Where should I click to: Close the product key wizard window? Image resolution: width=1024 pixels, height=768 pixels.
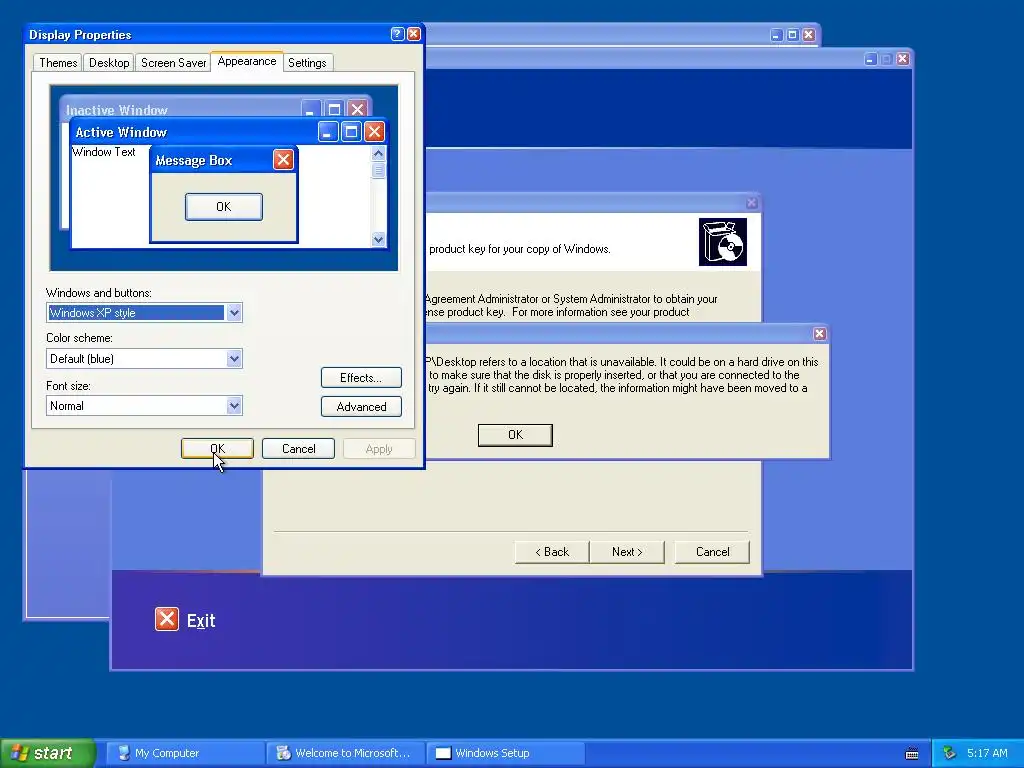[752, 202]
